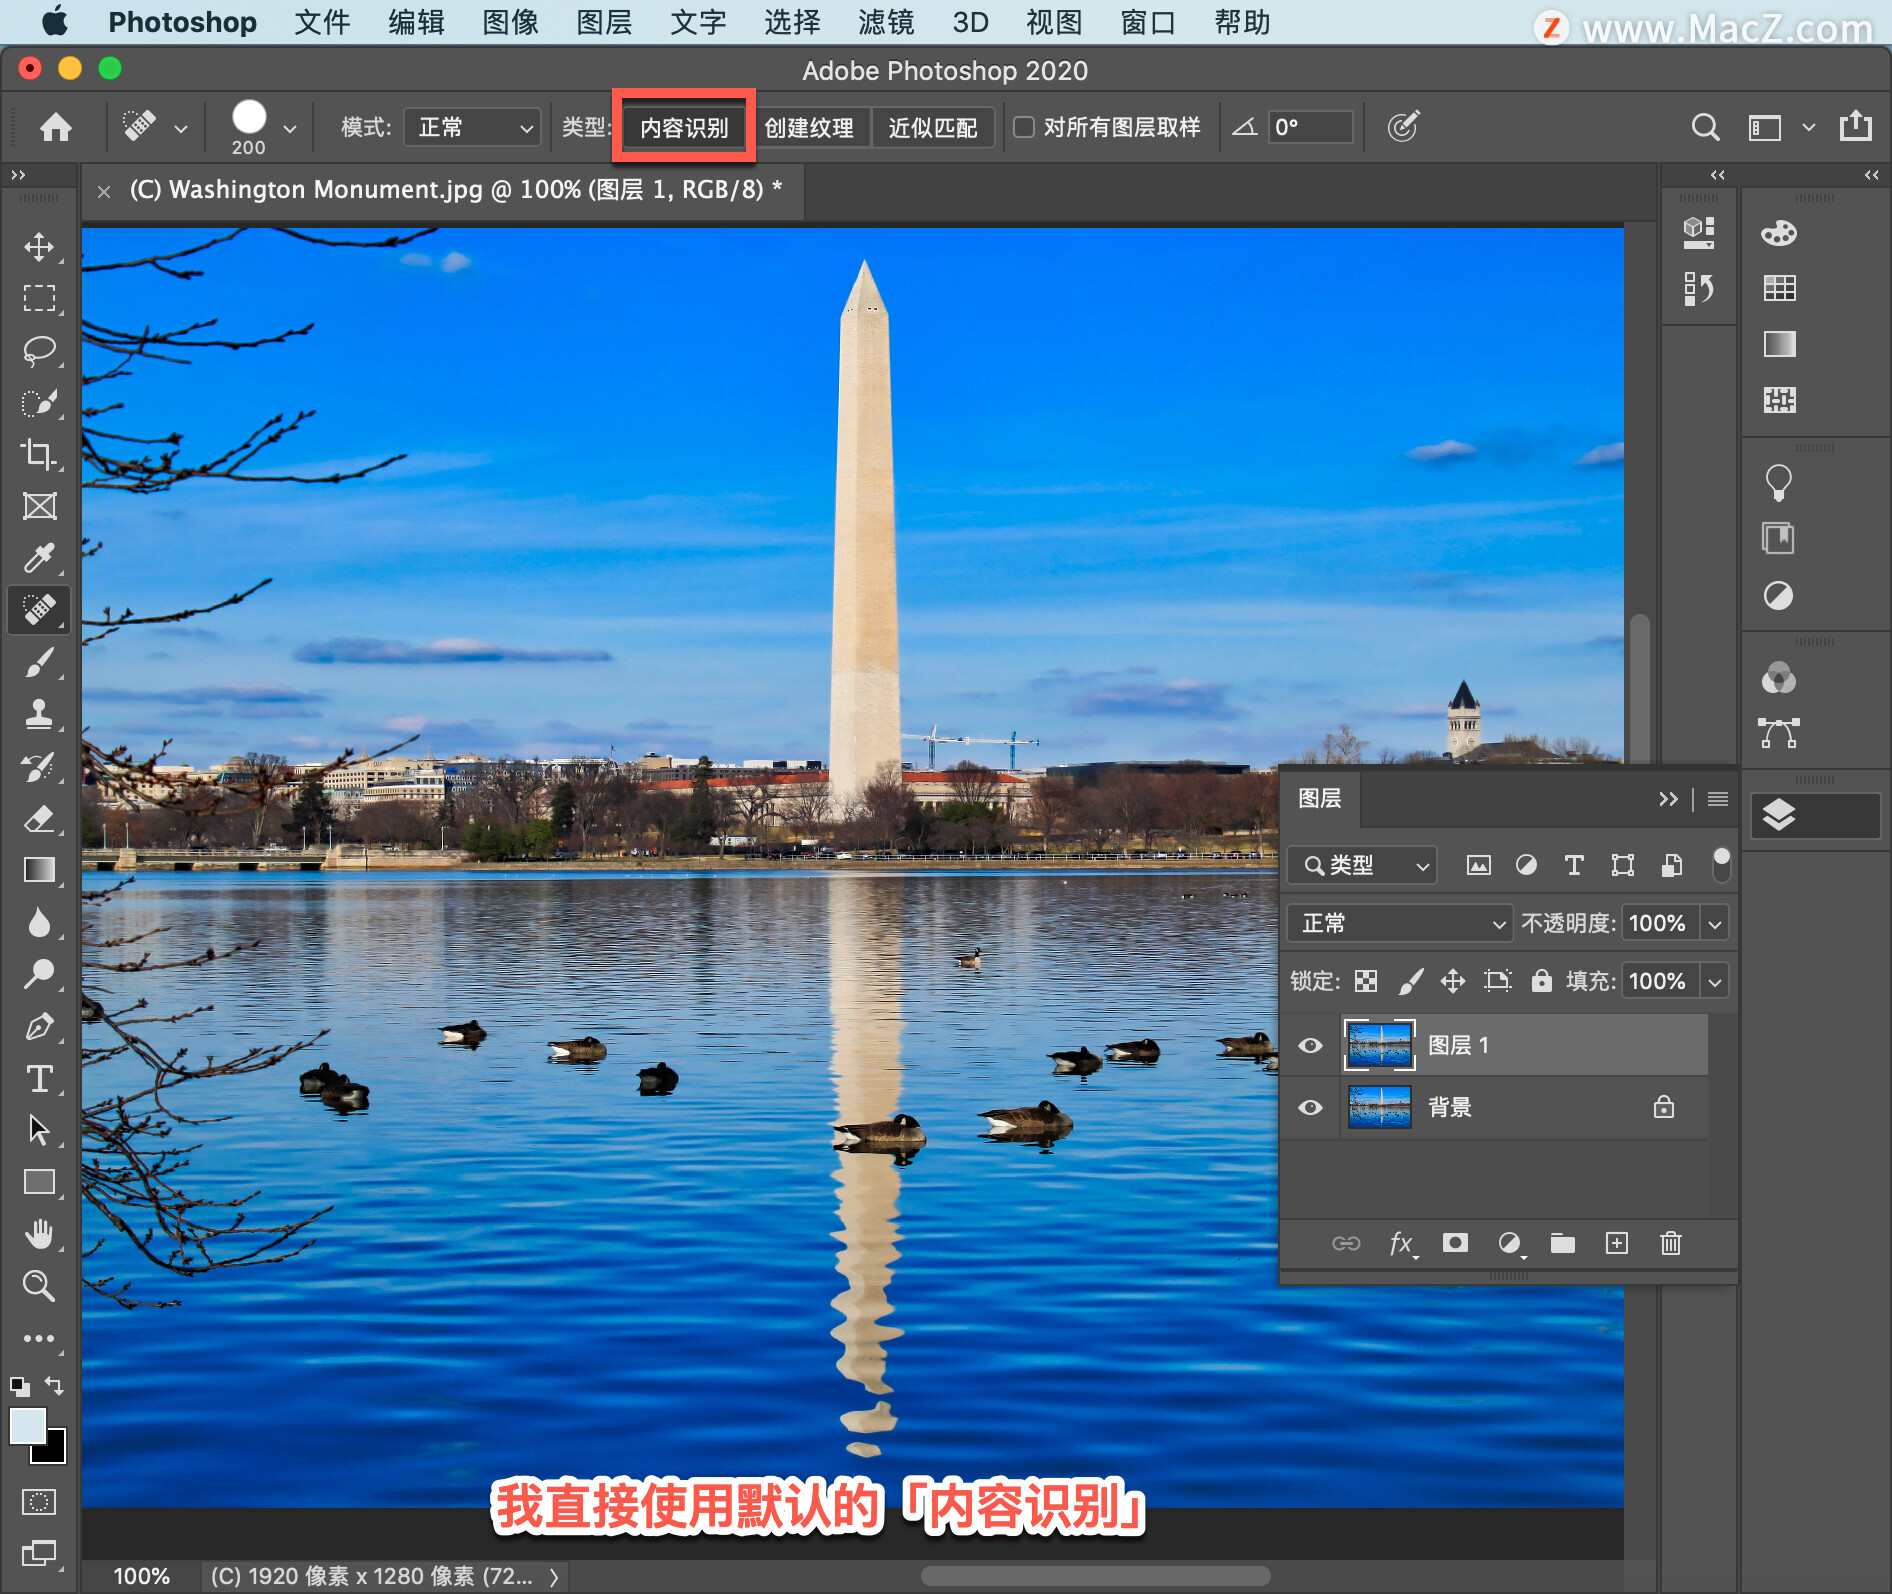Toggle pressure for size icon
1892x1594 pixels.
pyautogui.click(x=1403, y=127)
